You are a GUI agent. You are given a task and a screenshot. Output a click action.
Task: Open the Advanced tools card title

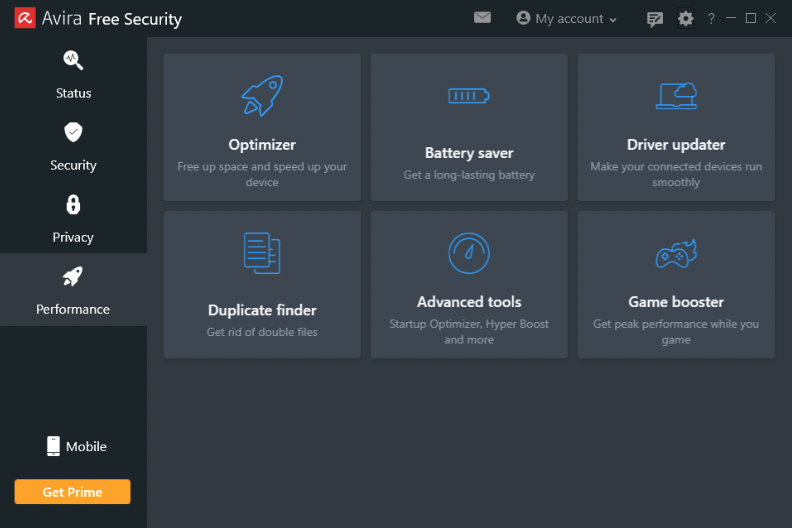coord(469,302)
